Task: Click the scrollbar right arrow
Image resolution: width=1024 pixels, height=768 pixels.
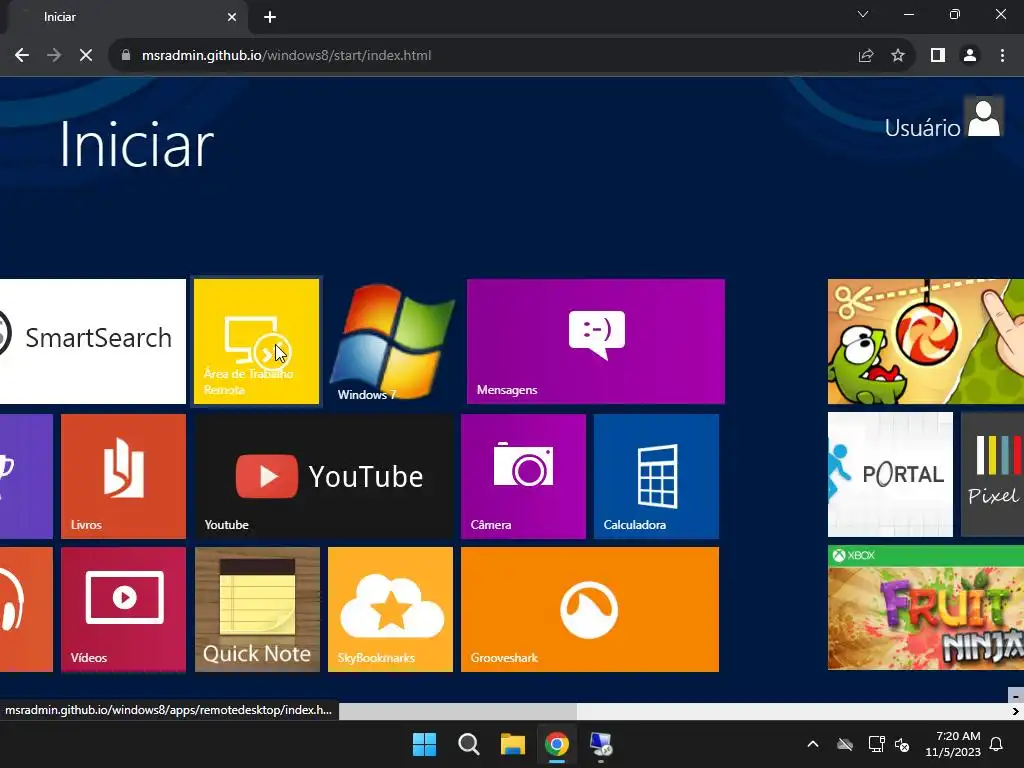Action: [x=1016, y=711]
